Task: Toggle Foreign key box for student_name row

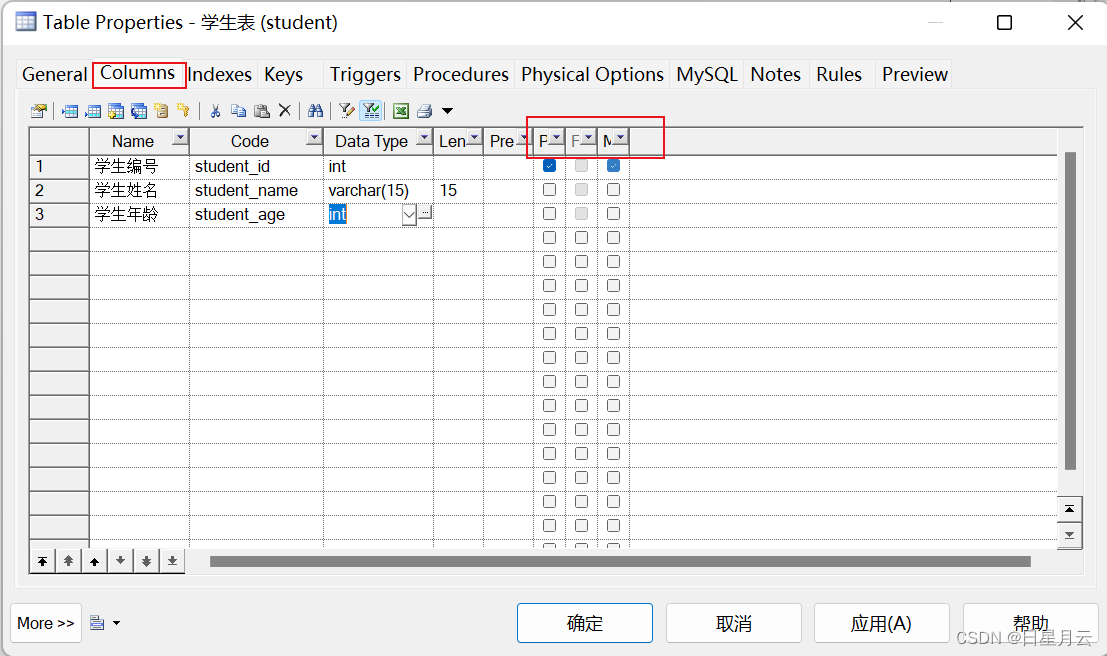Action: pos(581,190)
